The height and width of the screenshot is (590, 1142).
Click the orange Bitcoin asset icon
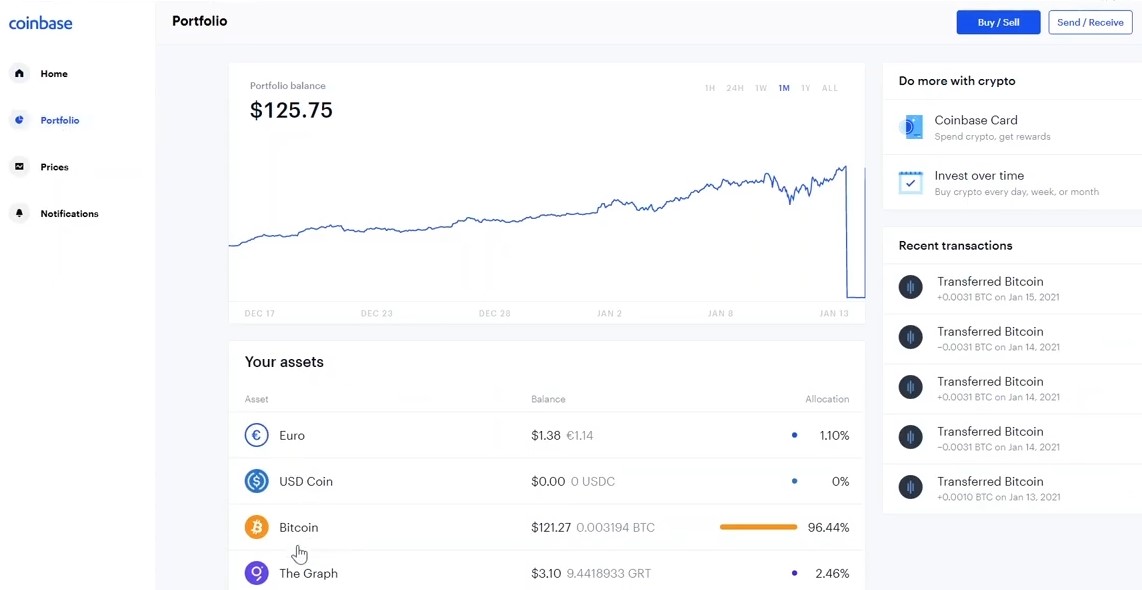tap(257, 527)
